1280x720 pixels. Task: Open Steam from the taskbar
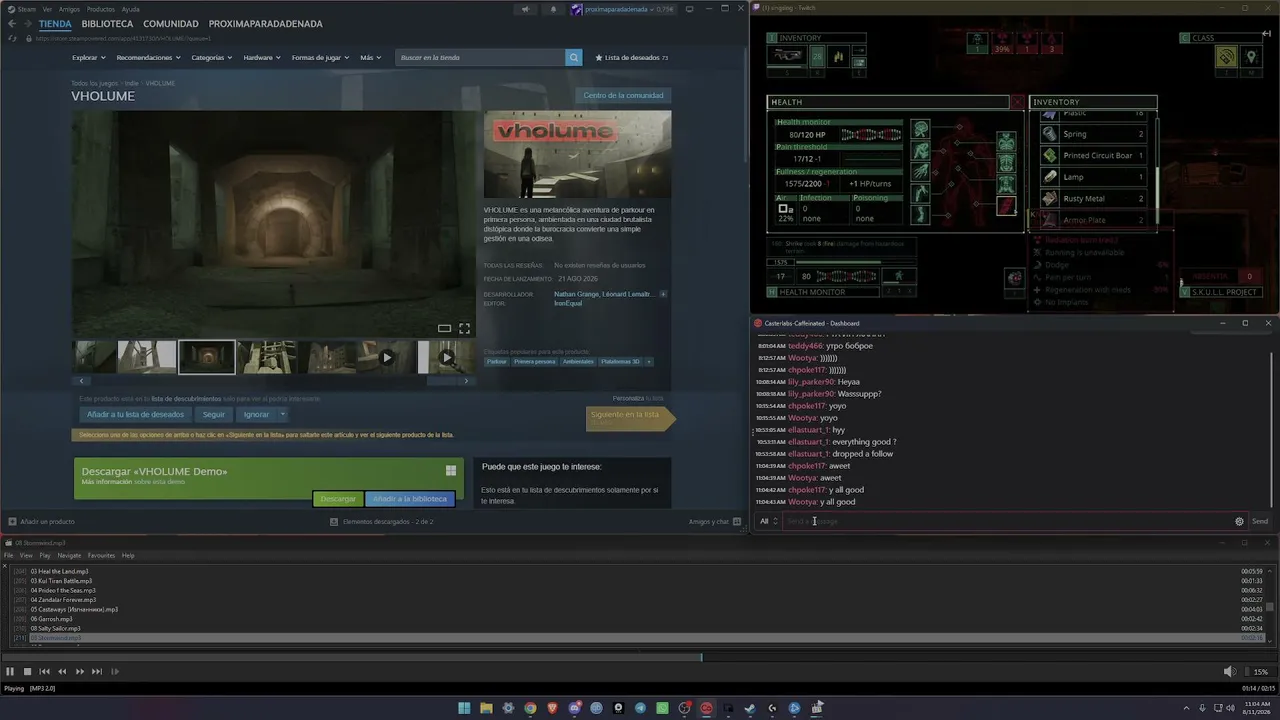750,708
